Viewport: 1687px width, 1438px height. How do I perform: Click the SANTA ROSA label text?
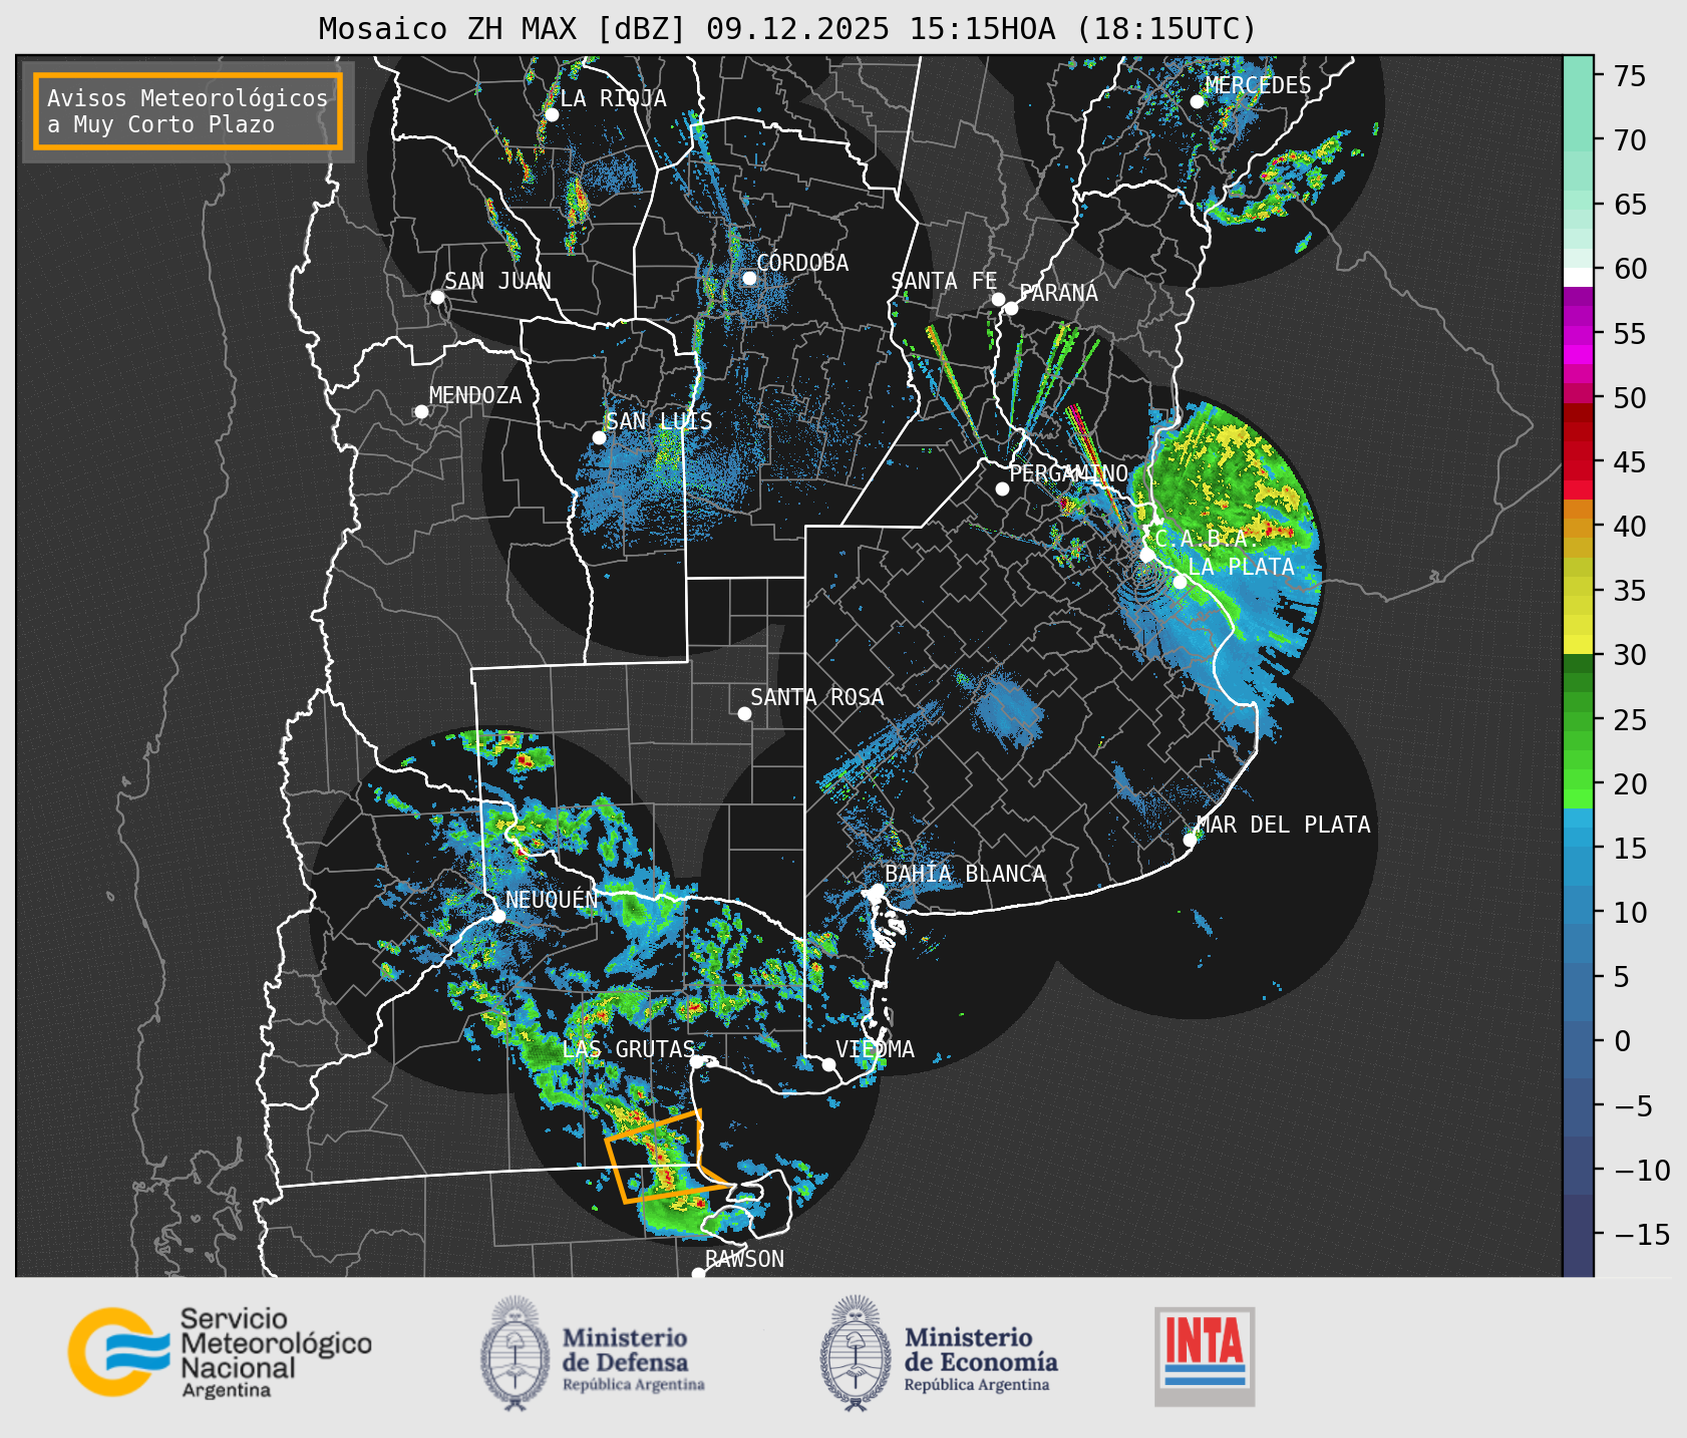point(817,697)
